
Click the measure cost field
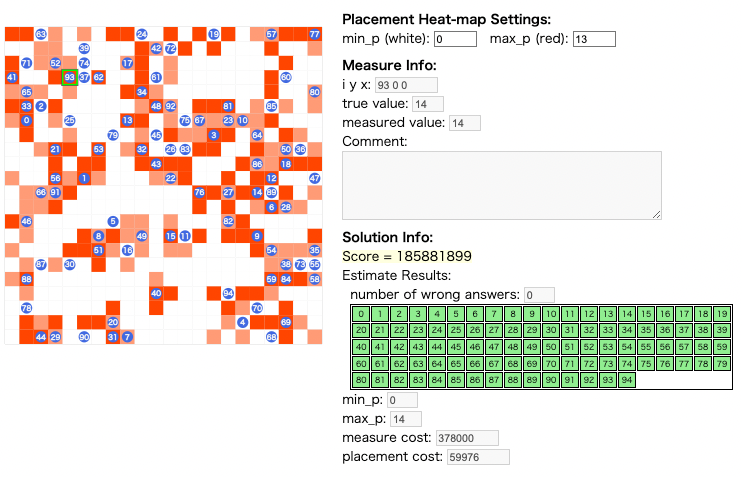[467, 438]
